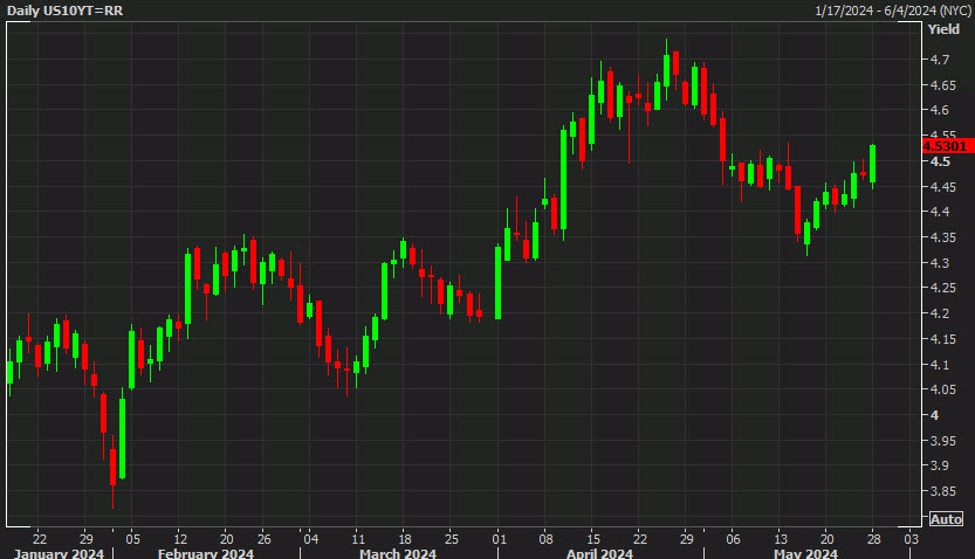Click the Yield axis header
The image size is (975, 559).
coord(943,29)
